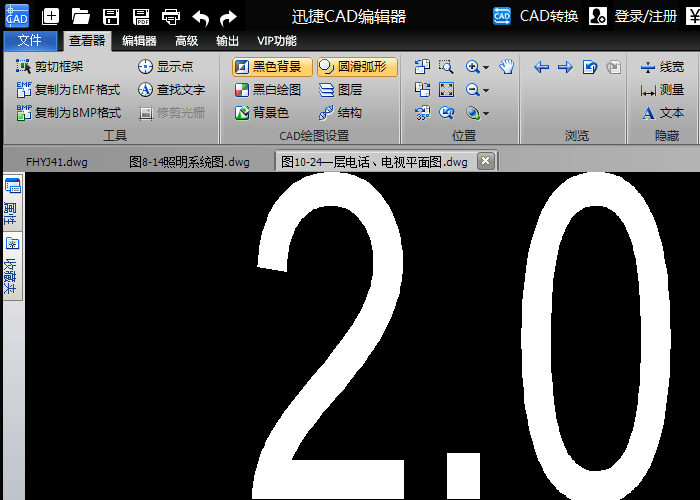Switch to the 编辑器 ribbon tab

click(x=139, y=41)
